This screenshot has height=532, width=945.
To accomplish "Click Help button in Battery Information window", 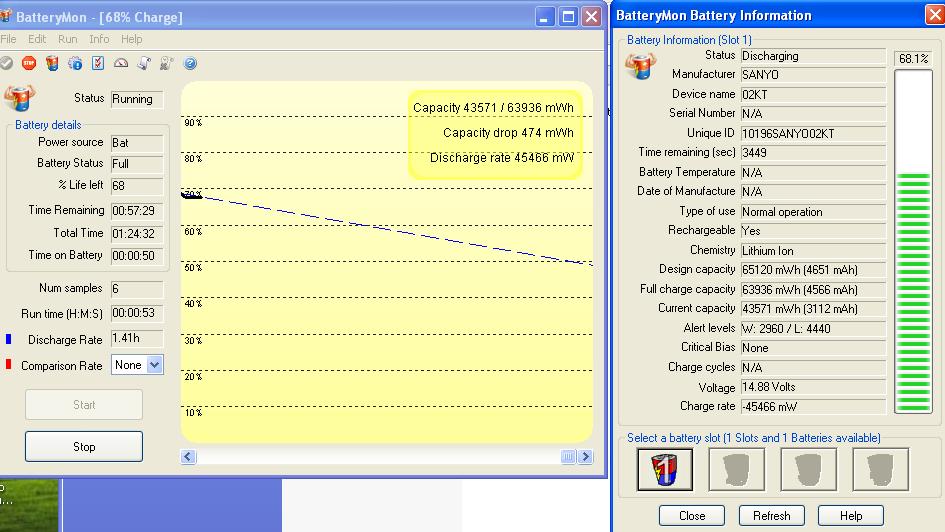I will pyautogui.click(x=851, y=516).
